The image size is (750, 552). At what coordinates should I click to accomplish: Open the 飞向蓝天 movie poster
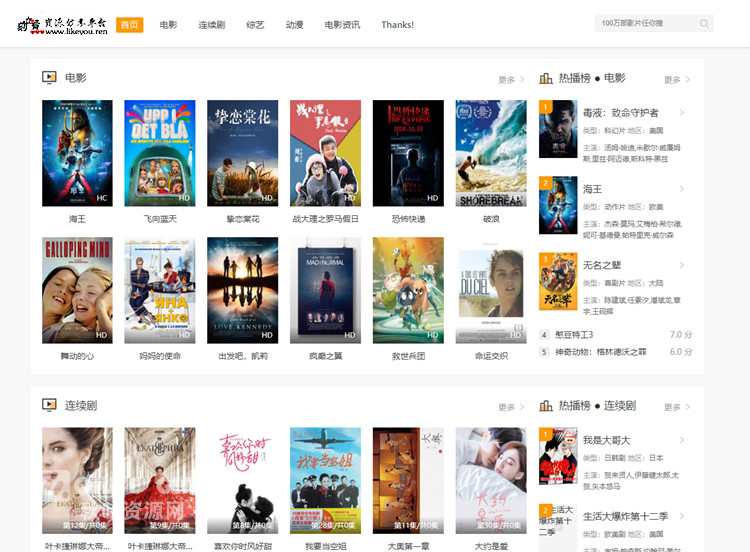[x=160, y=153]
